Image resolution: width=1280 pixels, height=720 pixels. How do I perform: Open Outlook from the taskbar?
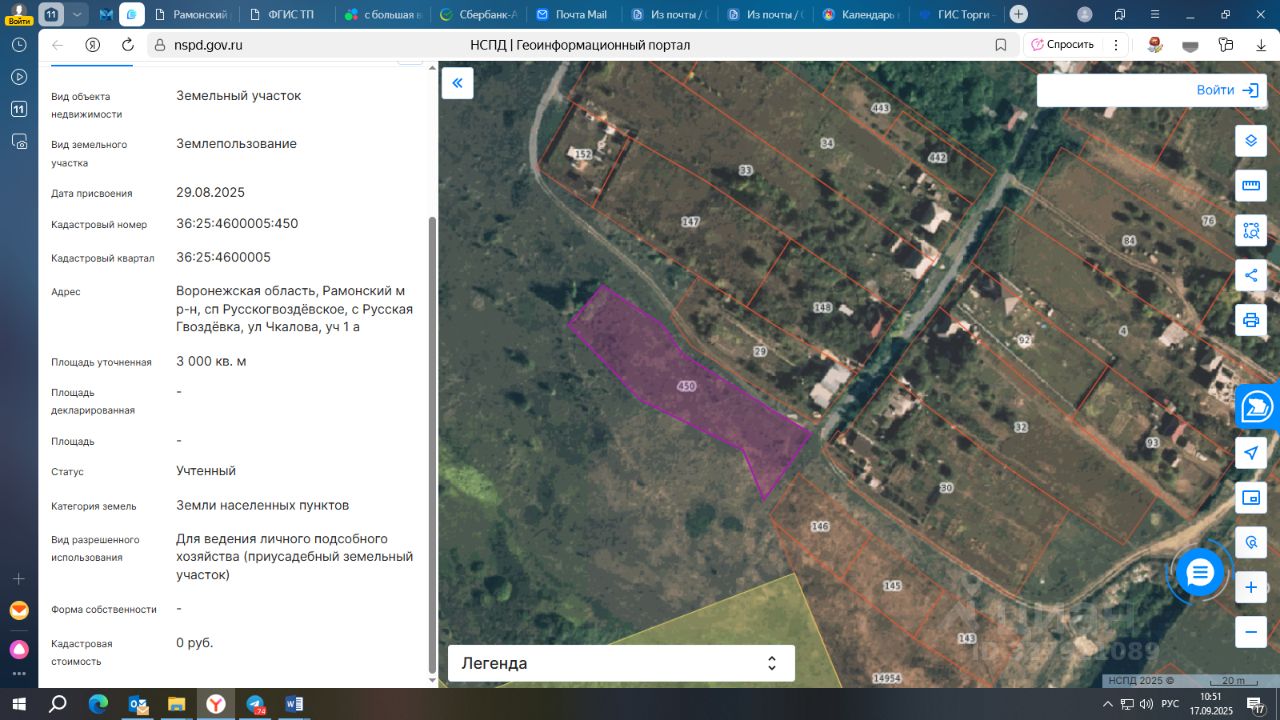[138, 704]
